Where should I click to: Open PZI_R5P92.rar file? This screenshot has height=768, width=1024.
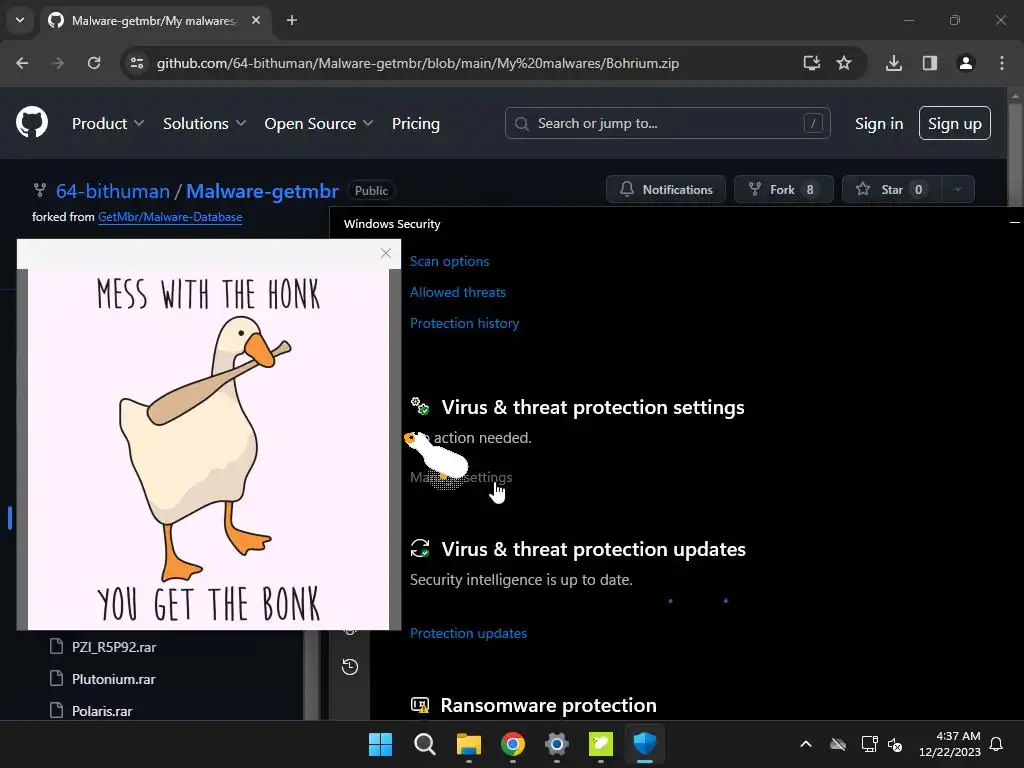pyautogui.click(x=114, y=647)
